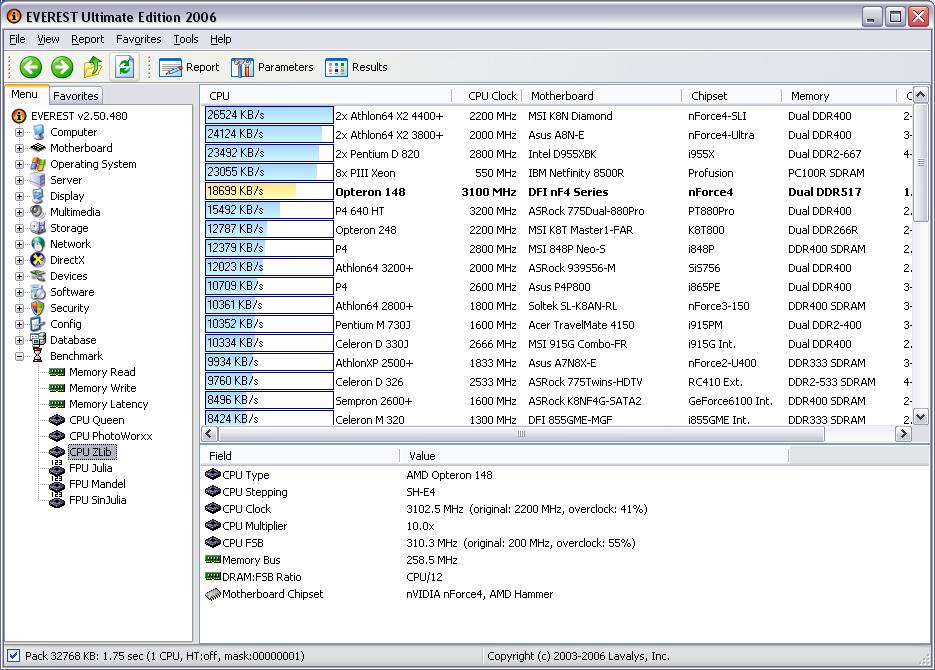Expand the Database node

point(20,340)
